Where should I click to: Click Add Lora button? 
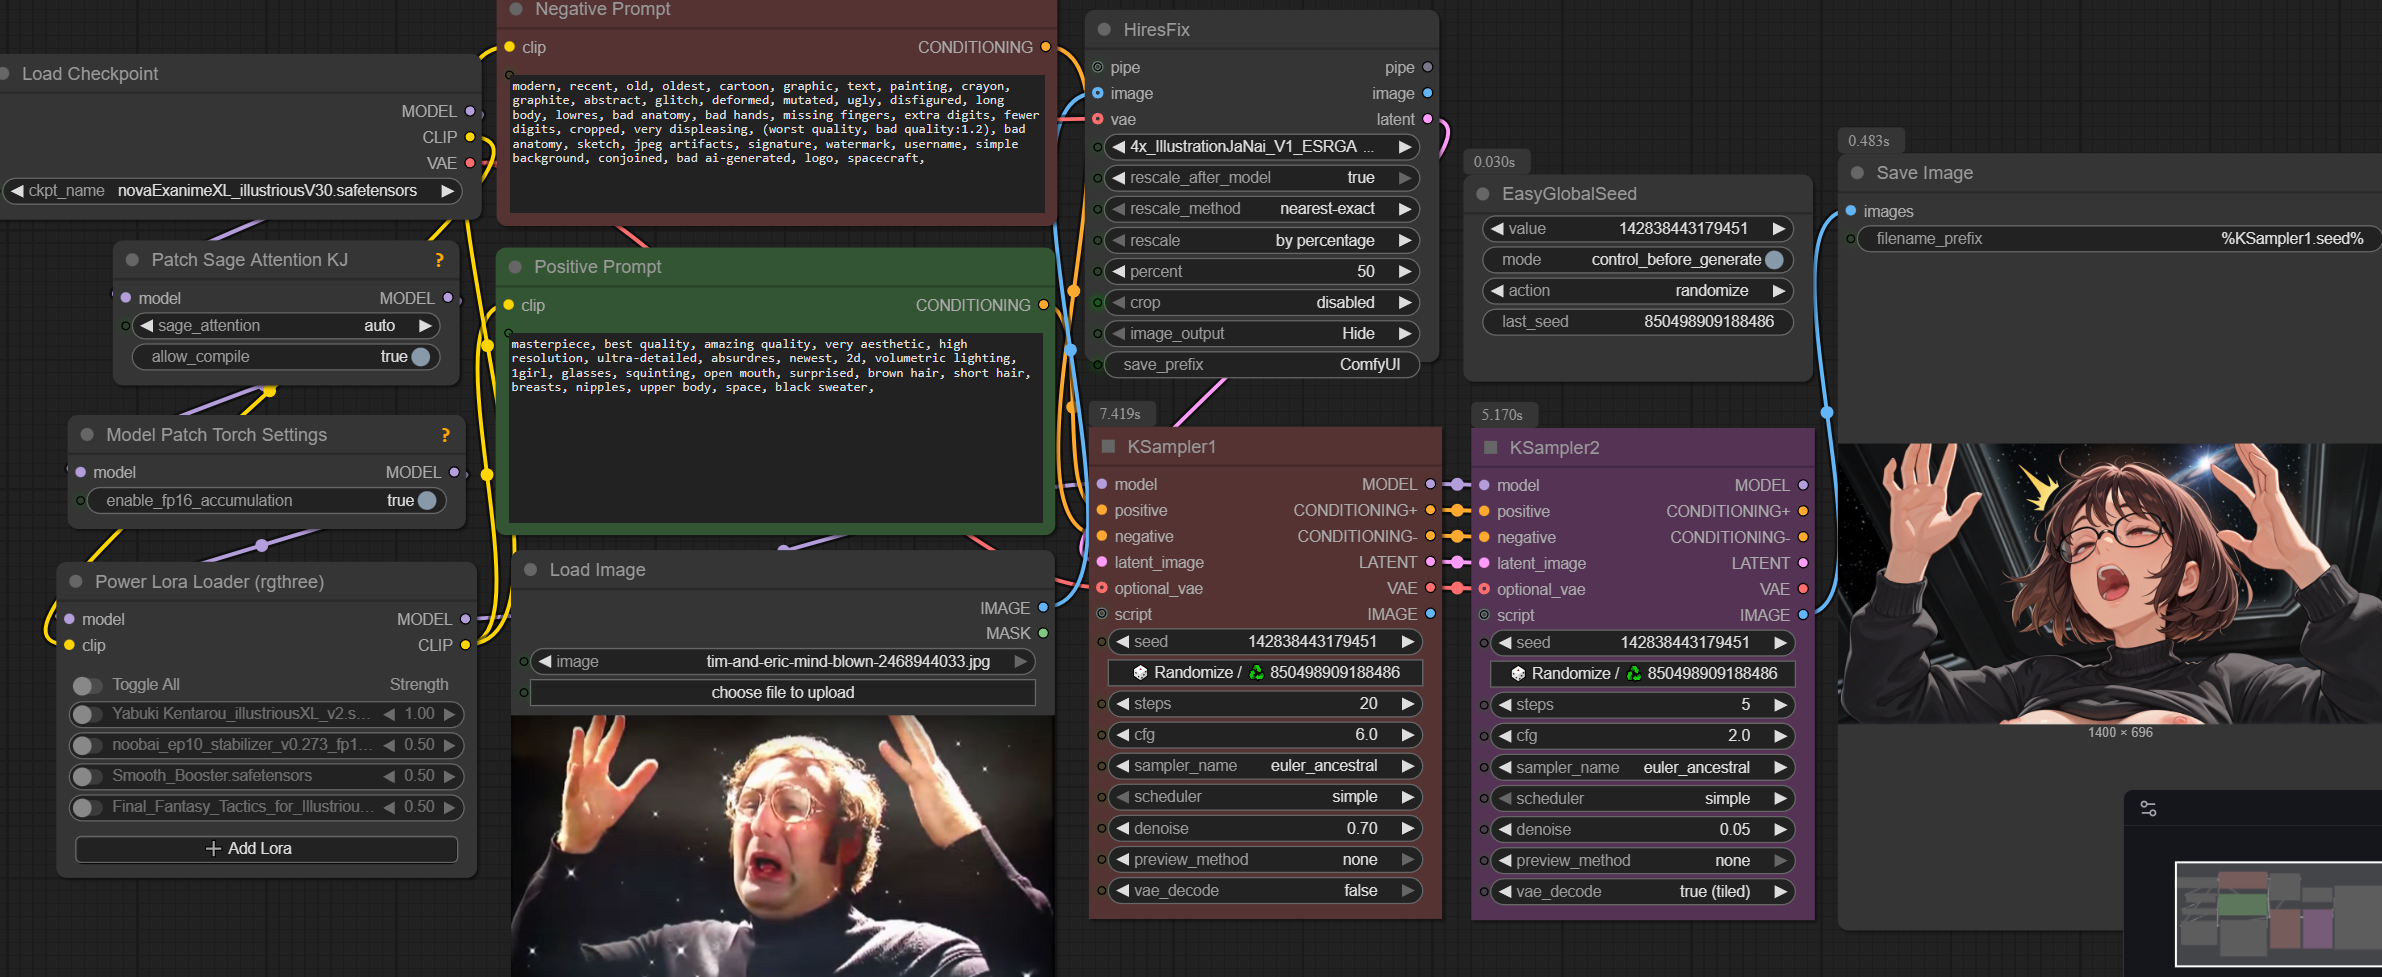point(266,849)
